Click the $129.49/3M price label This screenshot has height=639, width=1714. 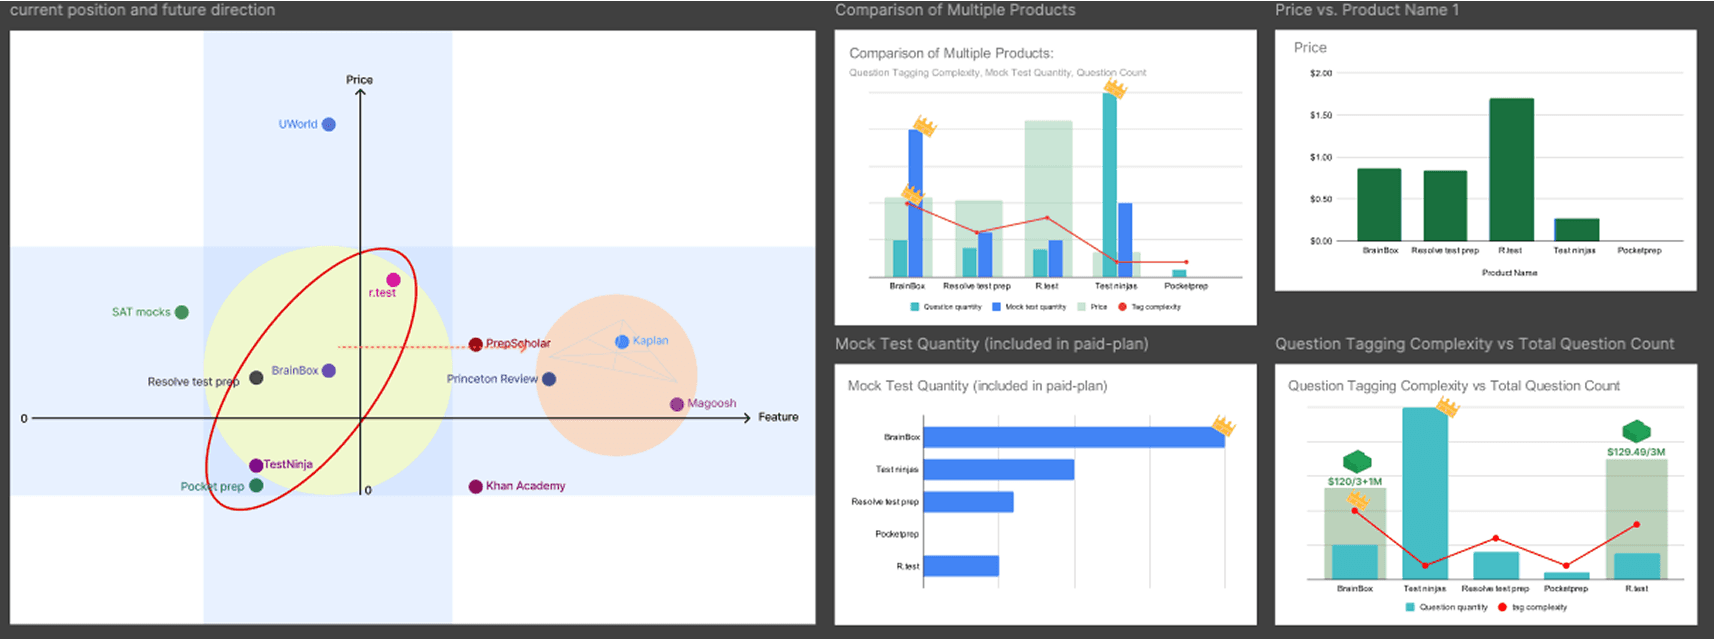coord(1636,452)
